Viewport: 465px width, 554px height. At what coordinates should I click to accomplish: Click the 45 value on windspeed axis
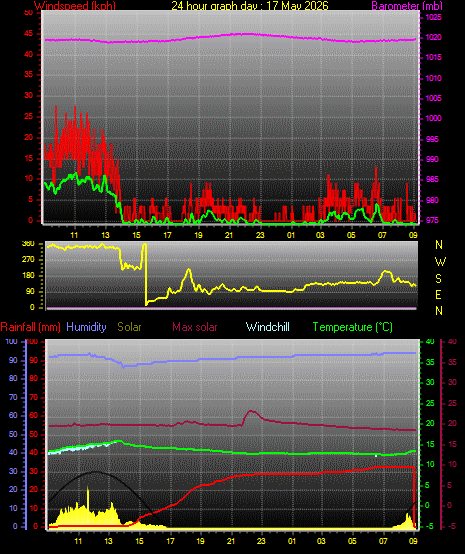click(29, 34)
